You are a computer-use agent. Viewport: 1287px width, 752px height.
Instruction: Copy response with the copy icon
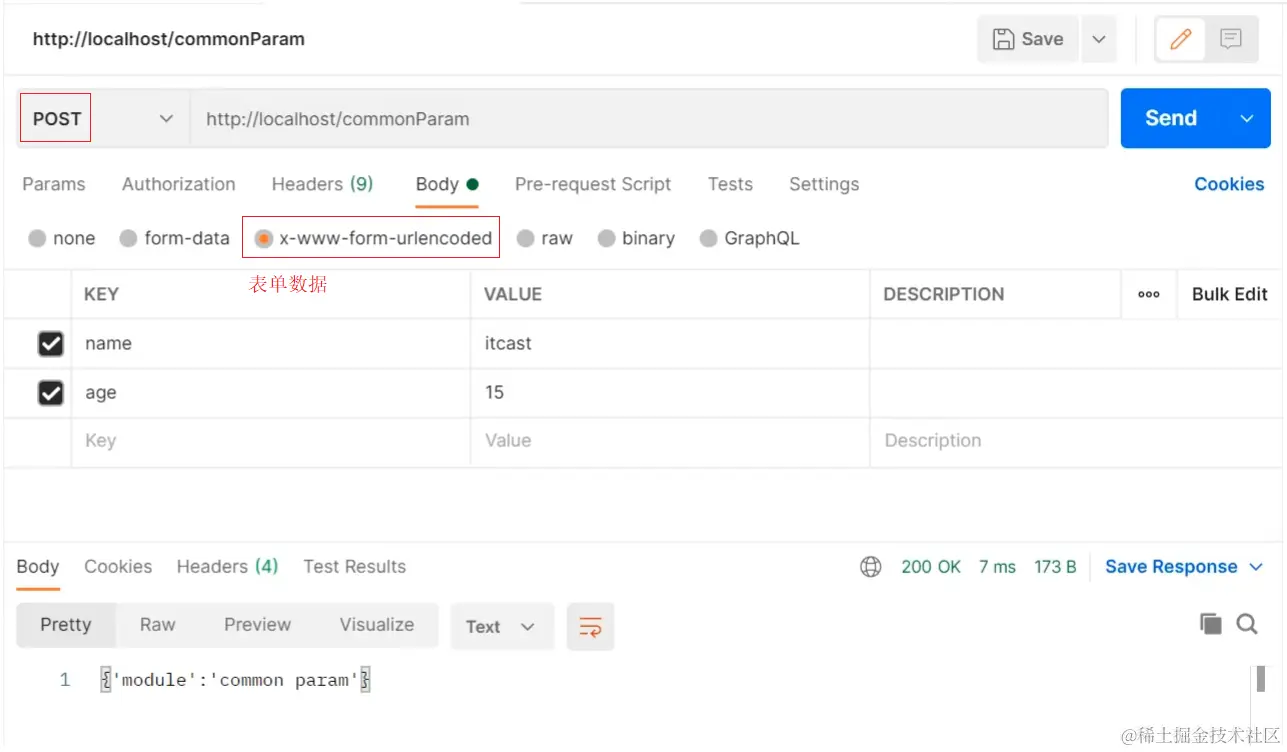[1210, 624]
